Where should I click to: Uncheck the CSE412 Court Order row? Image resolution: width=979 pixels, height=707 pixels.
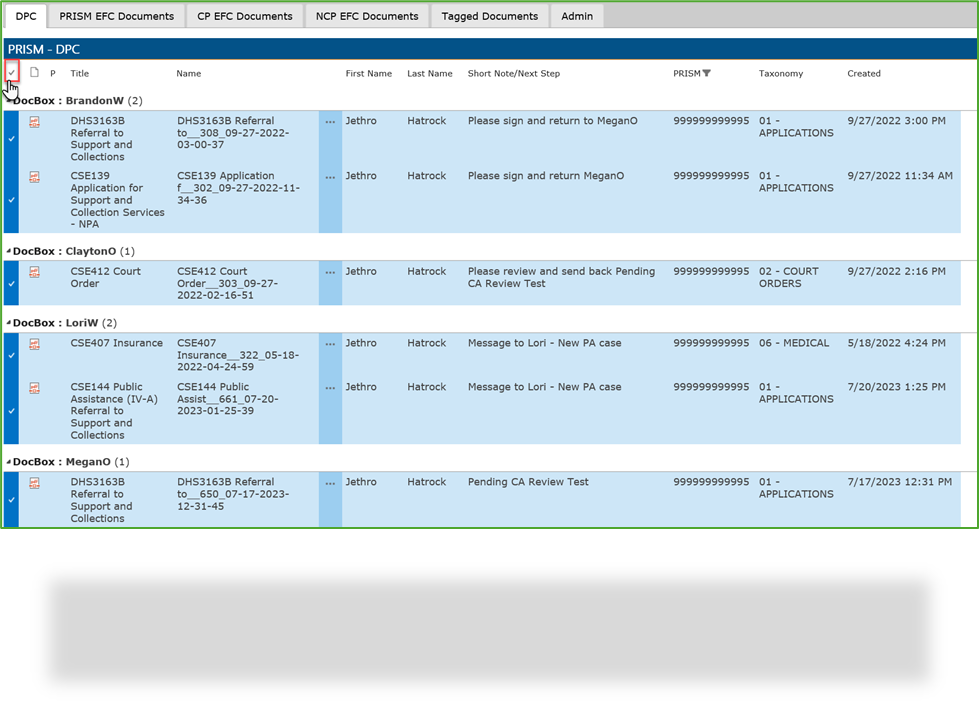click(x=11, y=283)
